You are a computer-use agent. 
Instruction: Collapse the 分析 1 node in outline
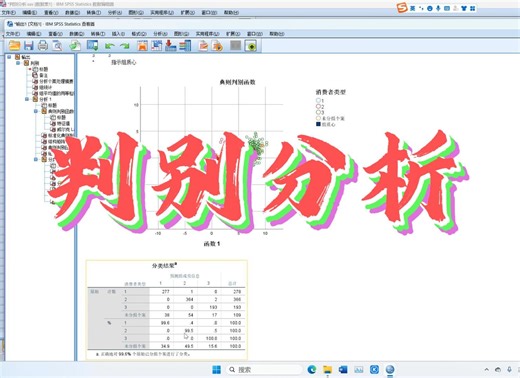click(x=27, y=99)
